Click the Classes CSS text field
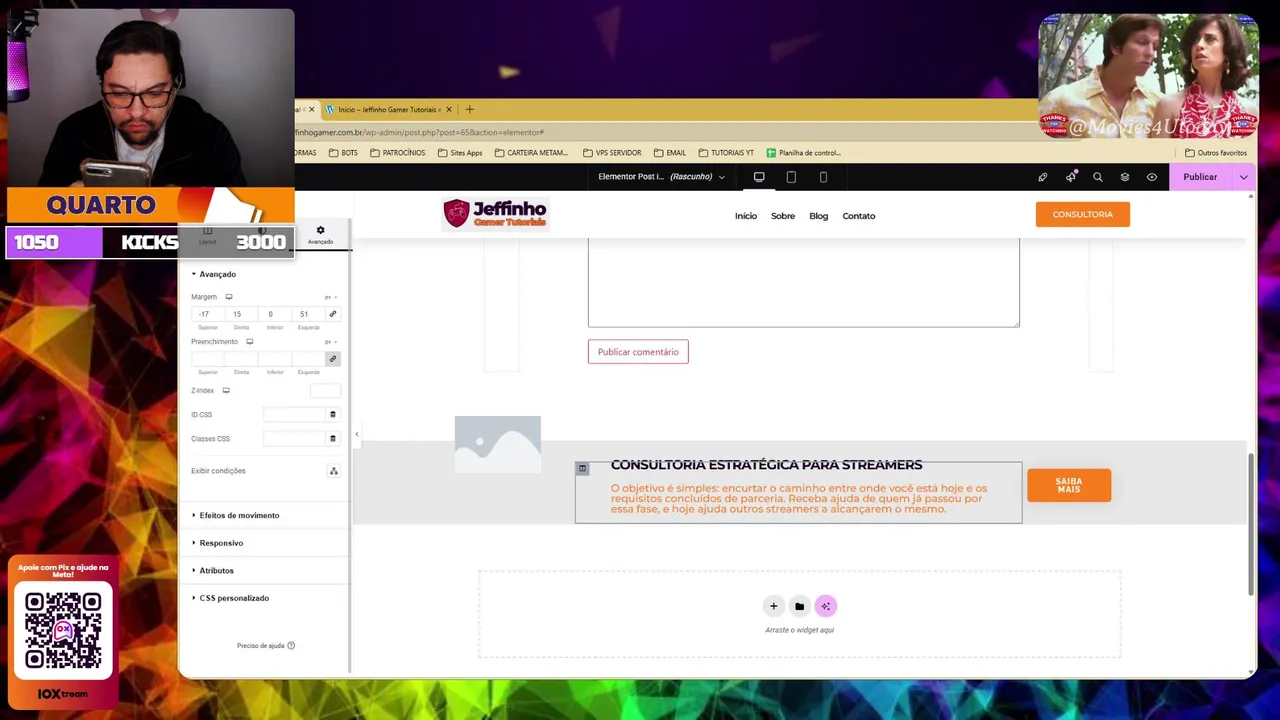The image size is (1280, 720). (295, 438)
